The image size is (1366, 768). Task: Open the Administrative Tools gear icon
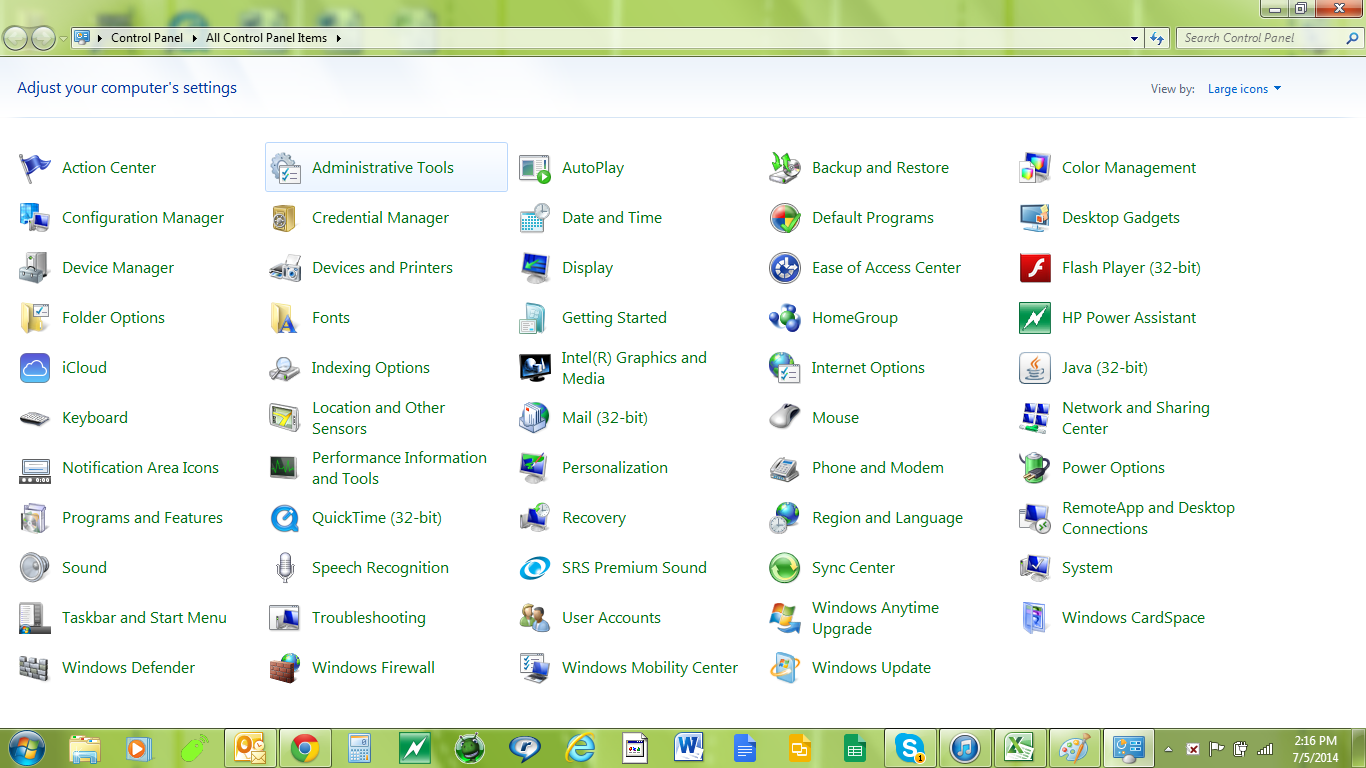[285, 168]
